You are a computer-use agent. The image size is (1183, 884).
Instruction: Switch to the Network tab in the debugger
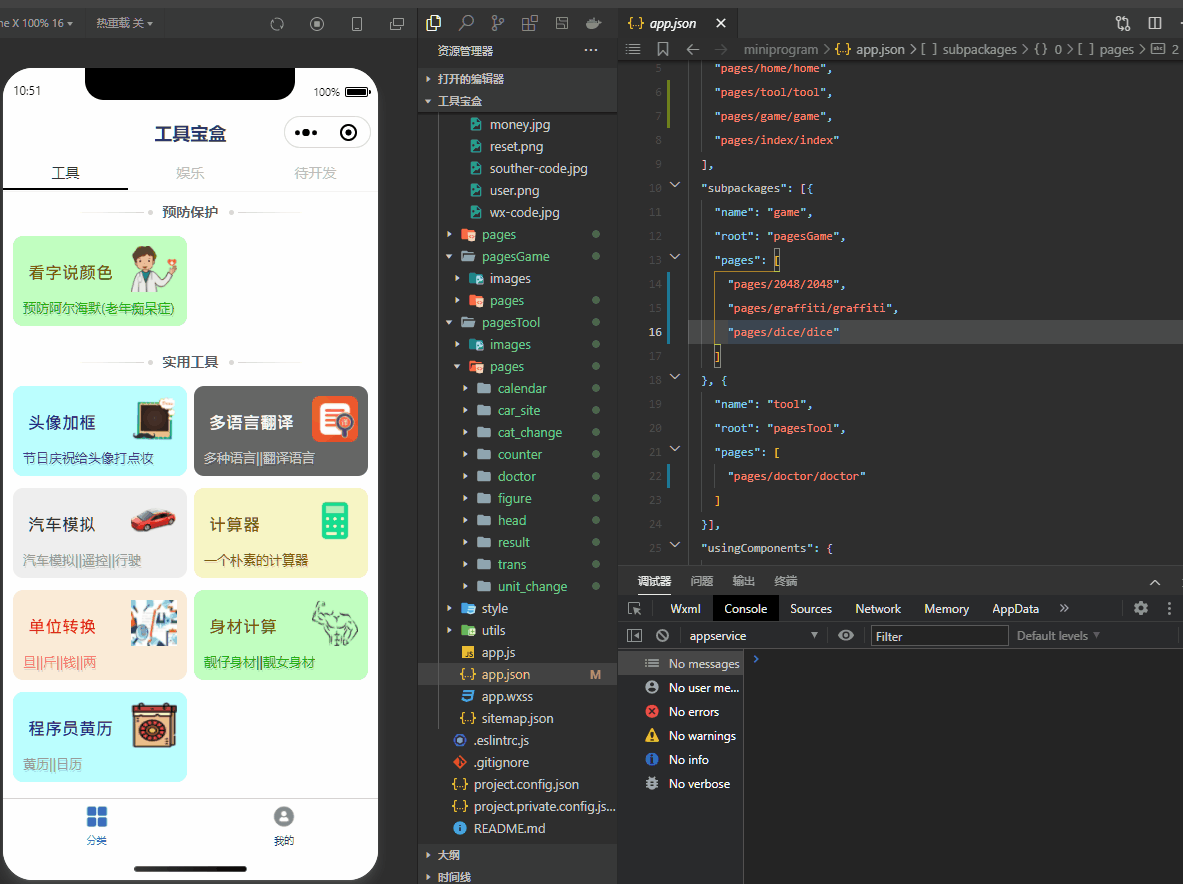click(x=877, y=608)
